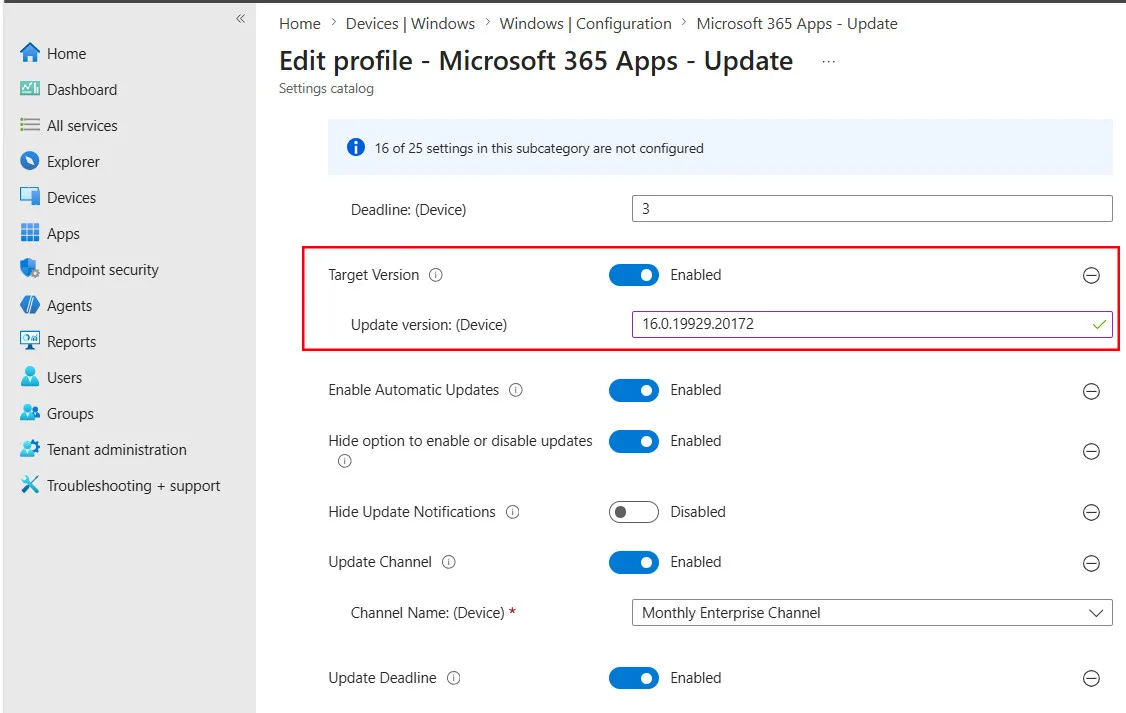
Task: Show info tooltip for Update Deadline
Action: [x=454, y=678]
